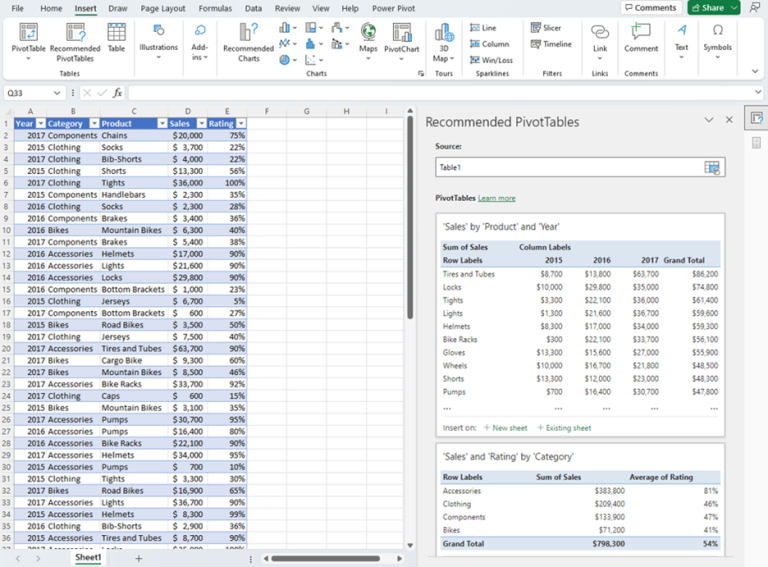Screen dimensions: 768x567
Task: Click the horizontal sheet scrollbar
Action: pos(326,559)
